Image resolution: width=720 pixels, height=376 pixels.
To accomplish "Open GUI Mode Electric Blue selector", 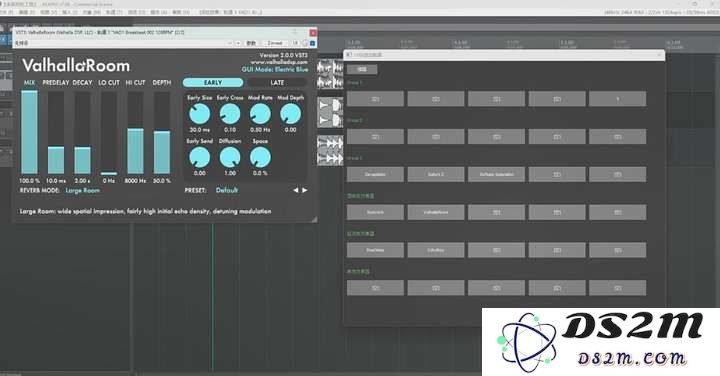I will [x=275, y=69].
